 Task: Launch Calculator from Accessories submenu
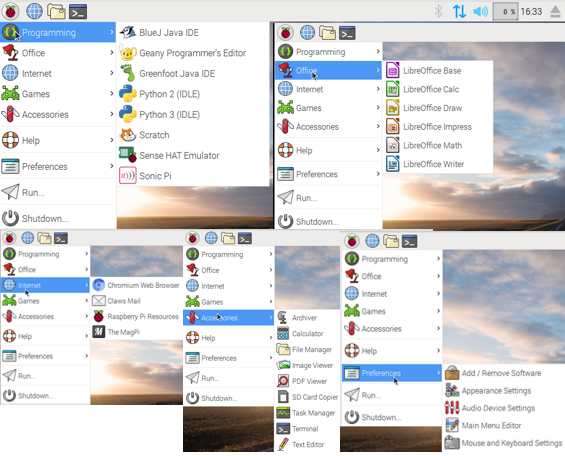[x=307, y=334]
